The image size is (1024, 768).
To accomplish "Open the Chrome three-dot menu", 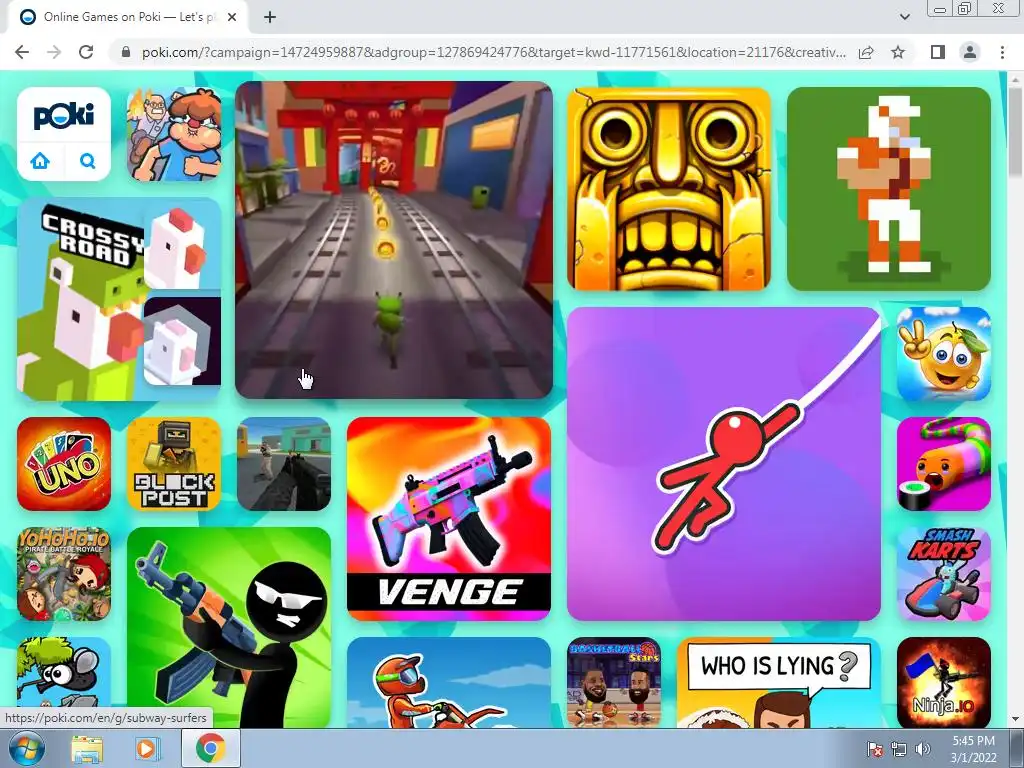I will tap(1002, 52).
